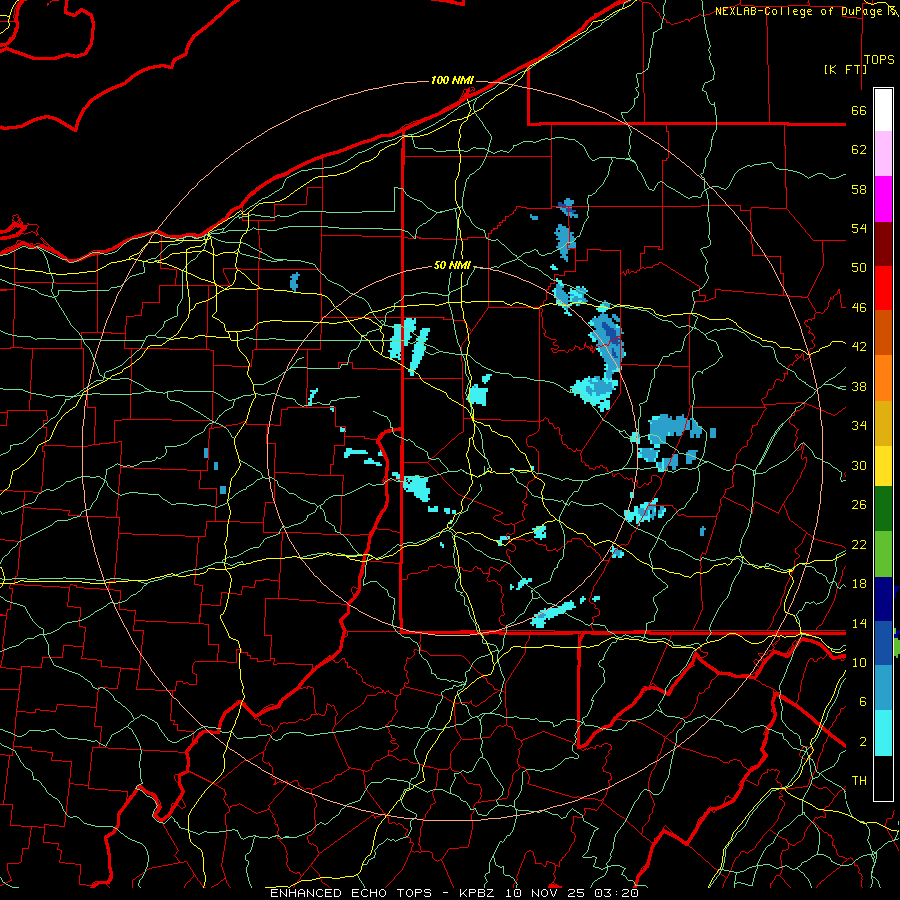900x900 pixels.
Task: Click the '42' legend value
Action: point(859,347)
